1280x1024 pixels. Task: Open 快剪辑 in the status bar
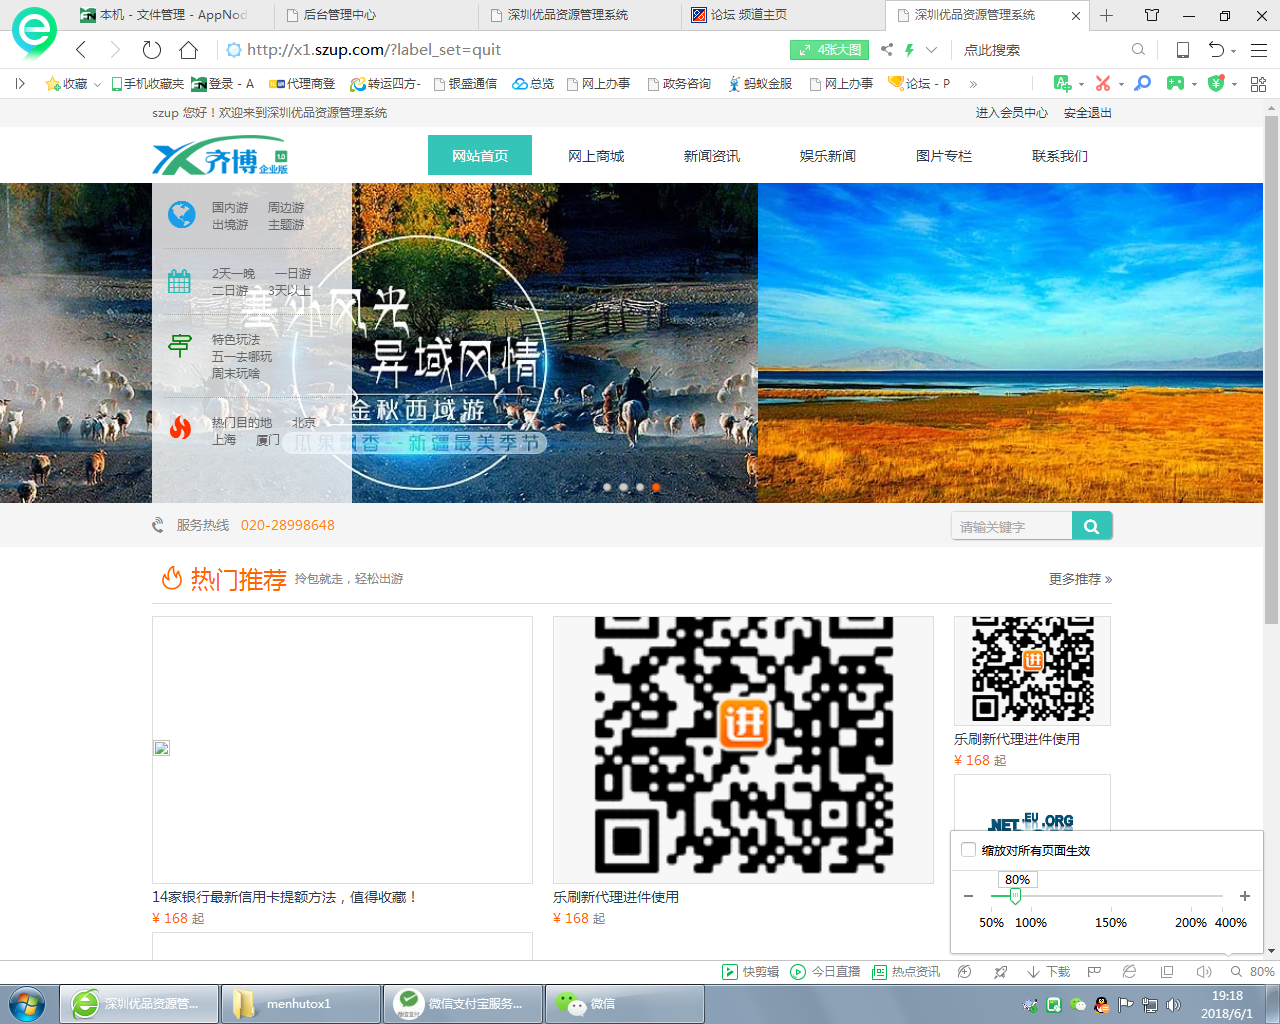pos(751,972)
